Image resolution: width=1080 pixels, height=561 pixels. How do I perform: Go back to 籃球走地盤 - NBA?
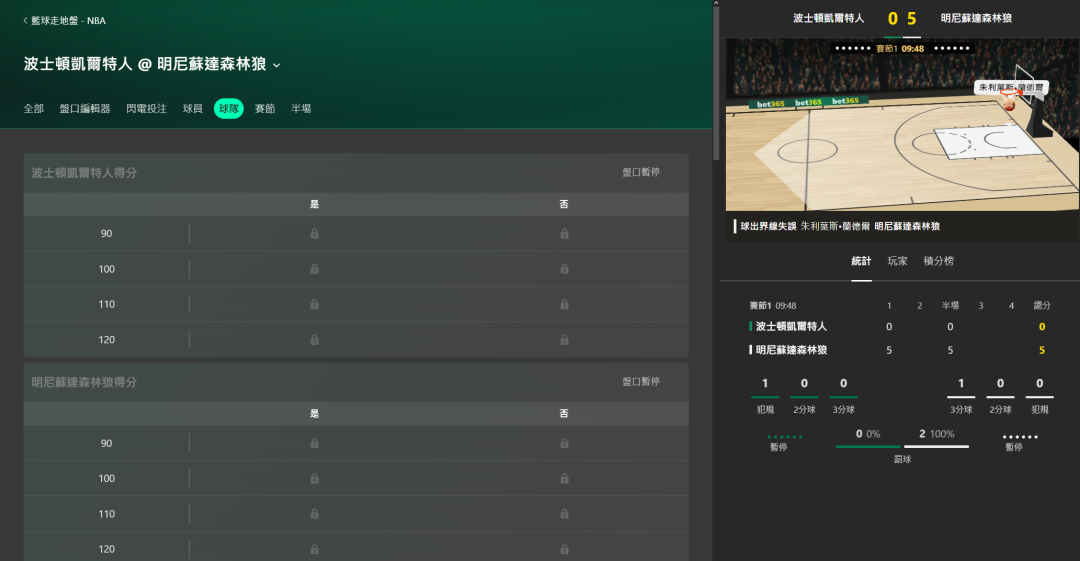click(65, 21)
